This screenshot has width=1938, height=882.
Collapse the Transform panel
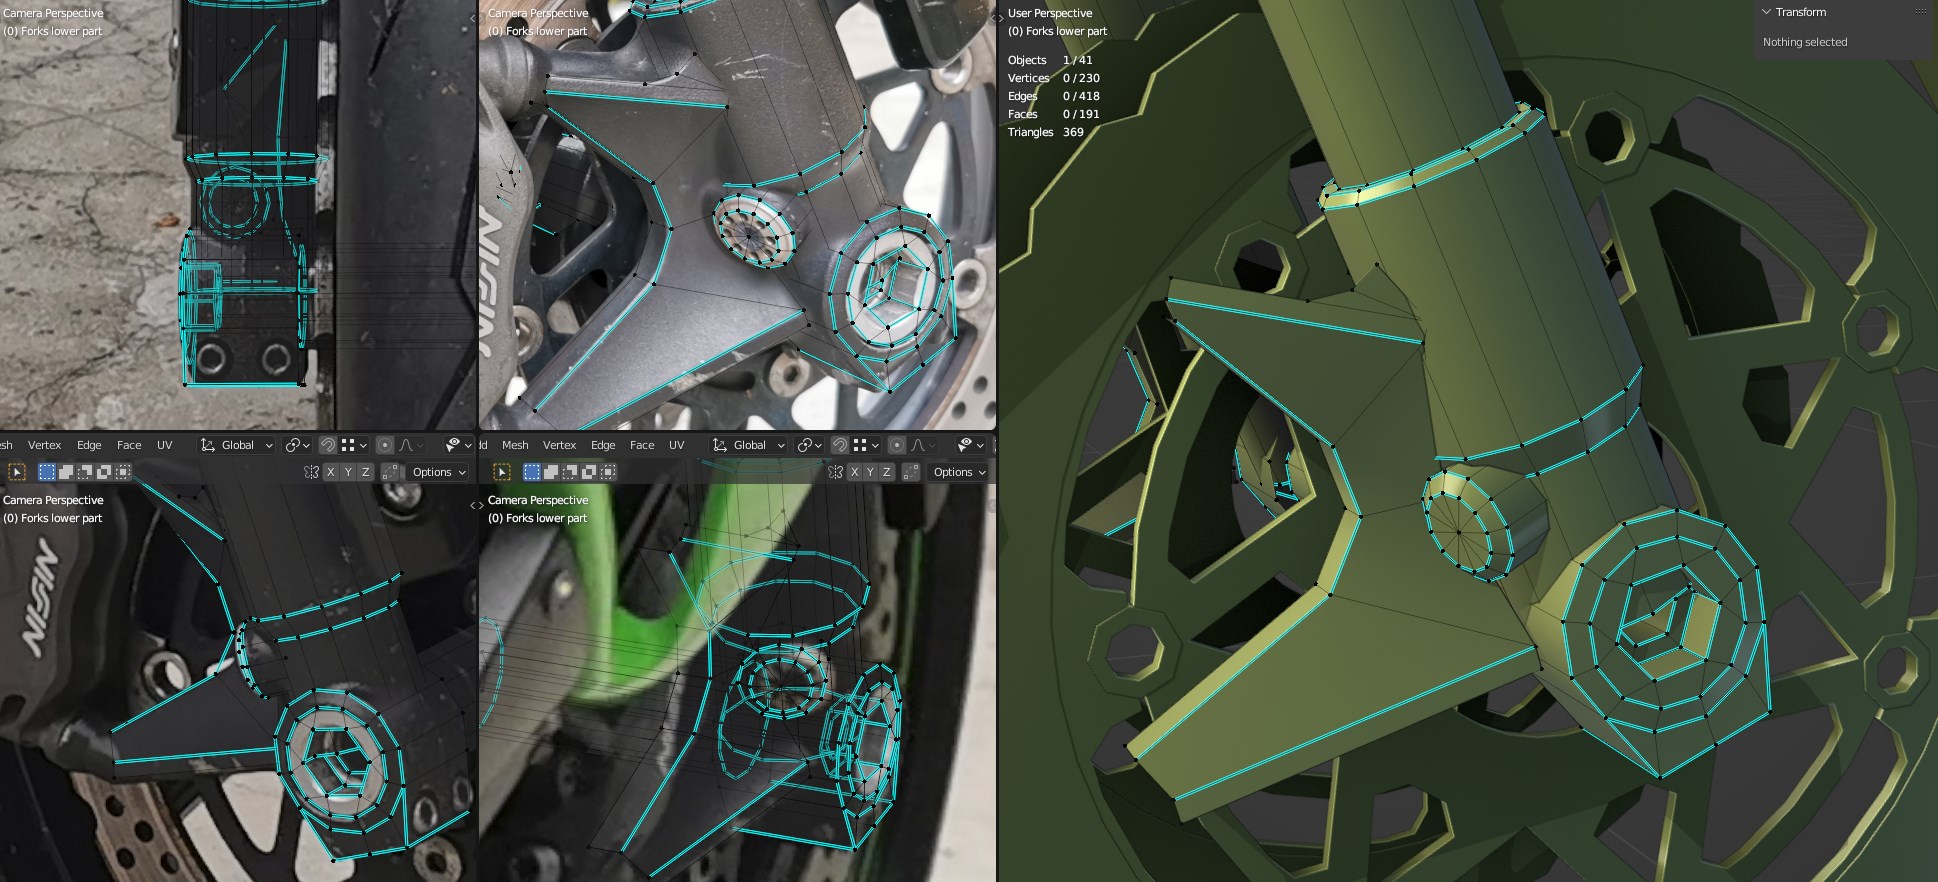1767,12
